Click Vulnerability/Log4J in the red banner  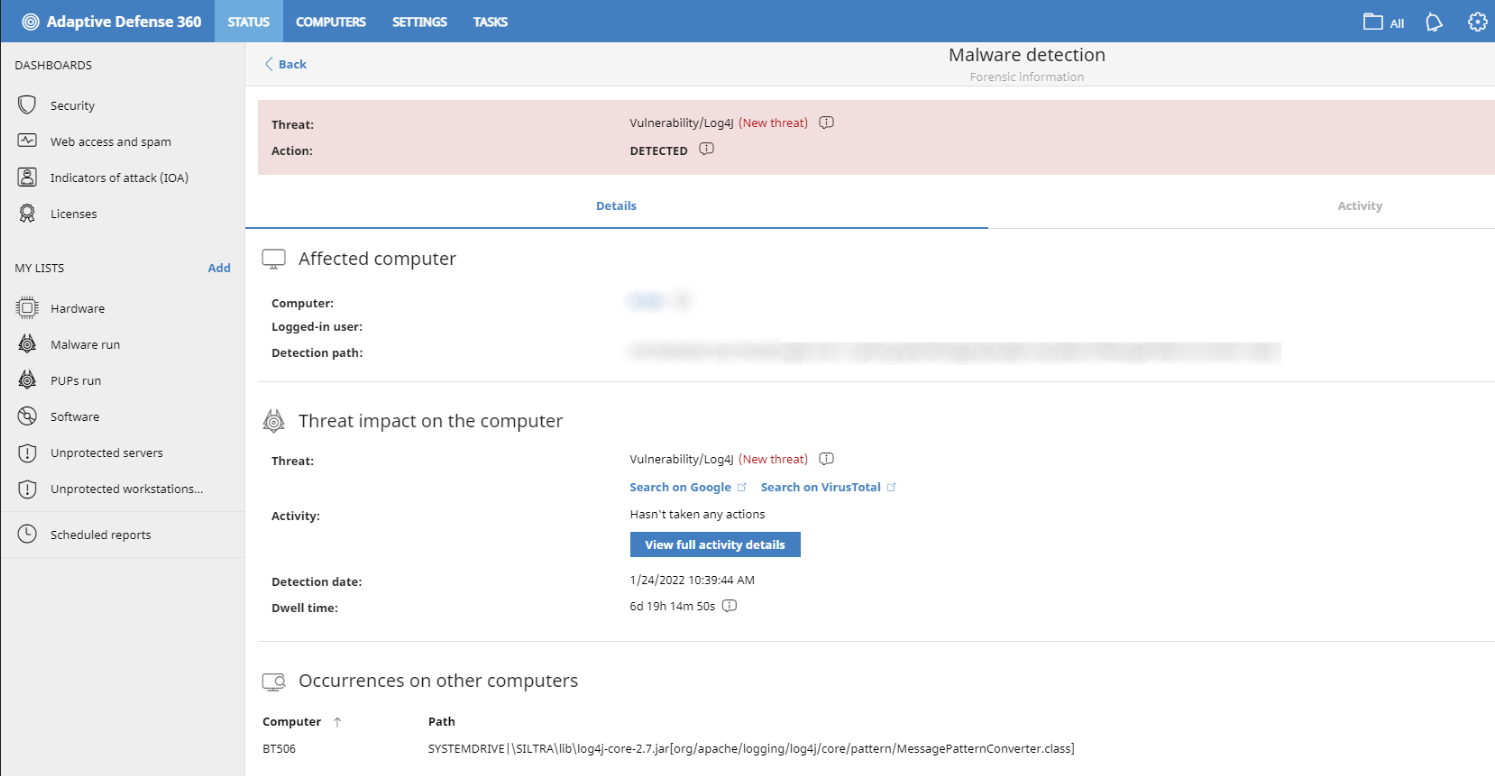click(682, 123)
